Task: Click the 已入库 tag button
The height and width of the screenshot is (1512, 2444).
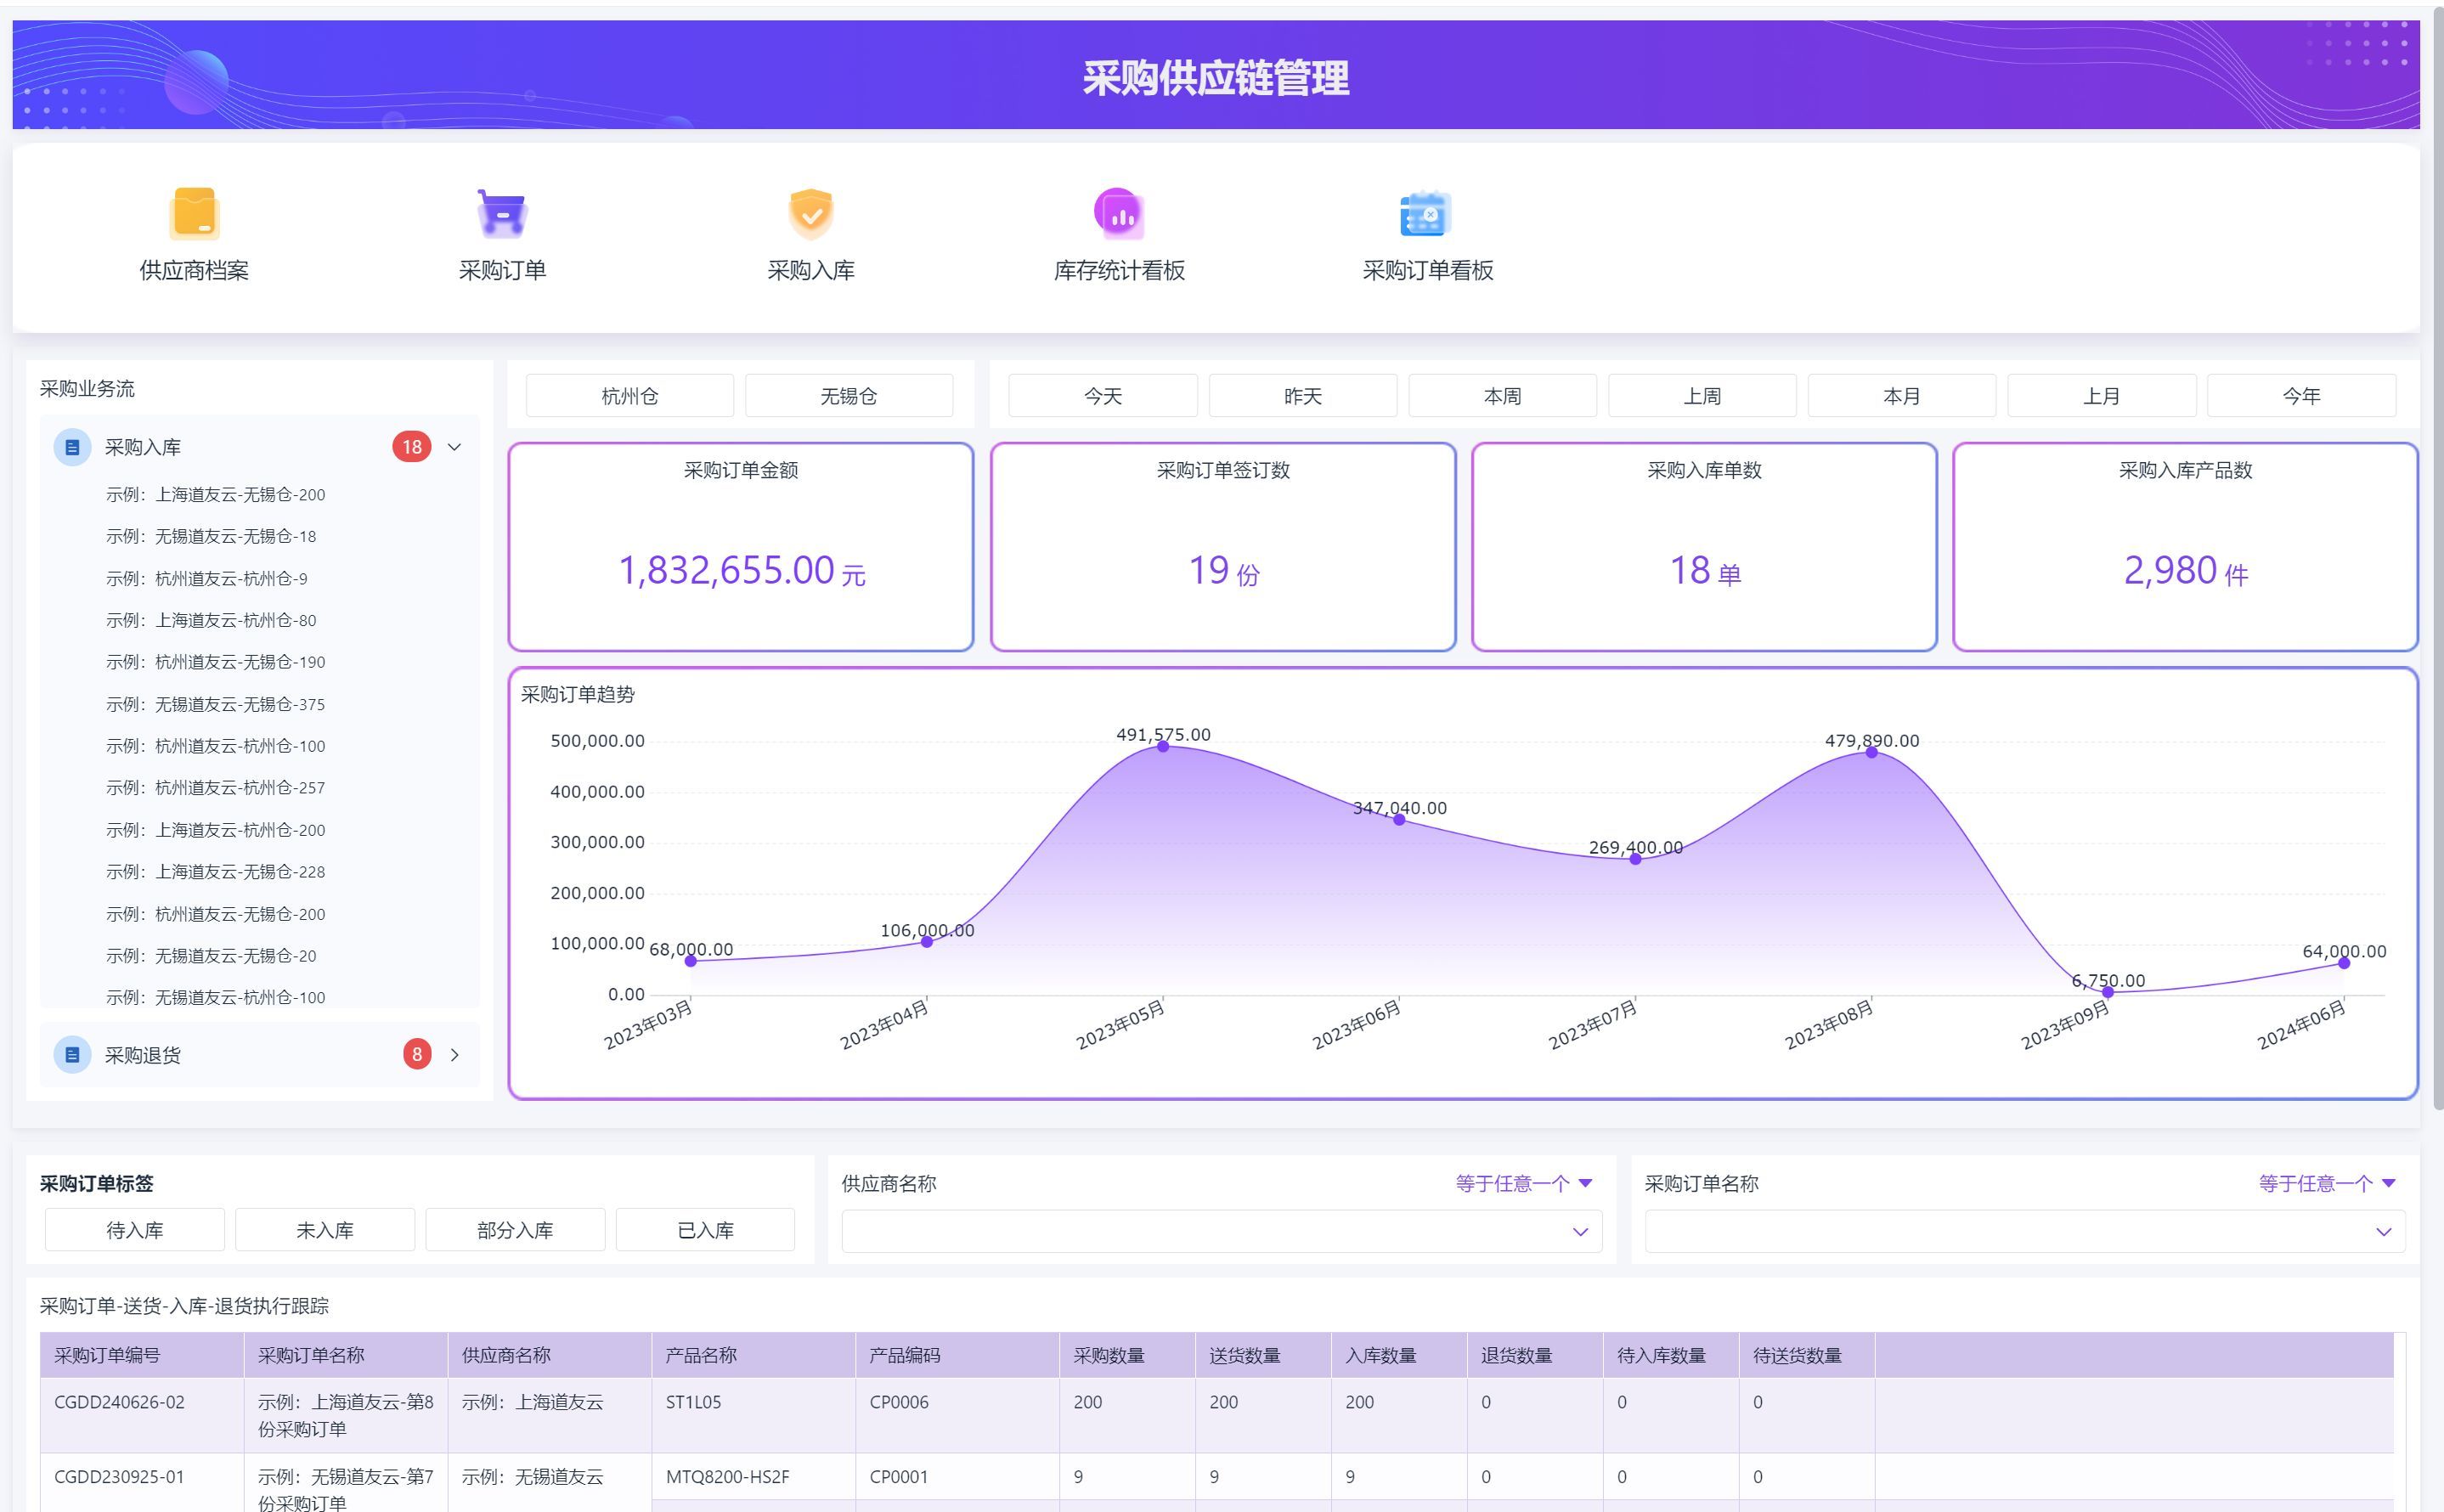Action: click(705, 1230)
